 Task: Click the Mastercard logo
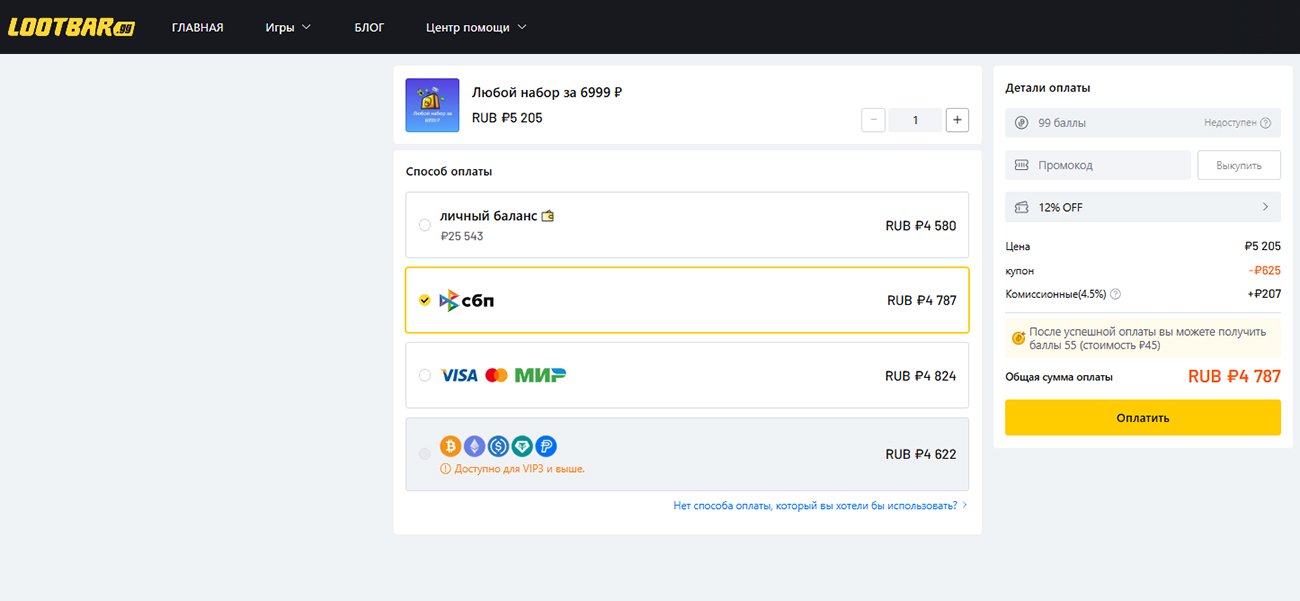tap(496, 376)
